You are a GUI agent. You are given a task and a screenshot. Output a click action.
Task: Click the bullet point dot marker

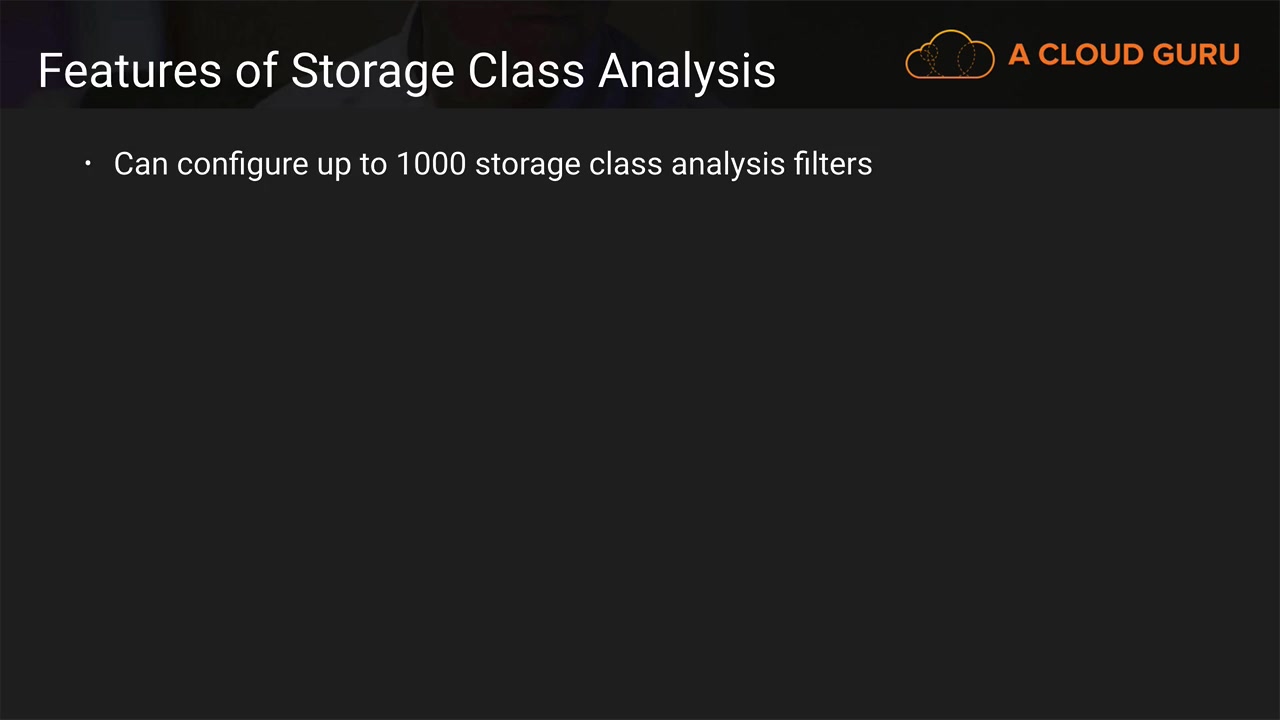click(x=88, y=163)
